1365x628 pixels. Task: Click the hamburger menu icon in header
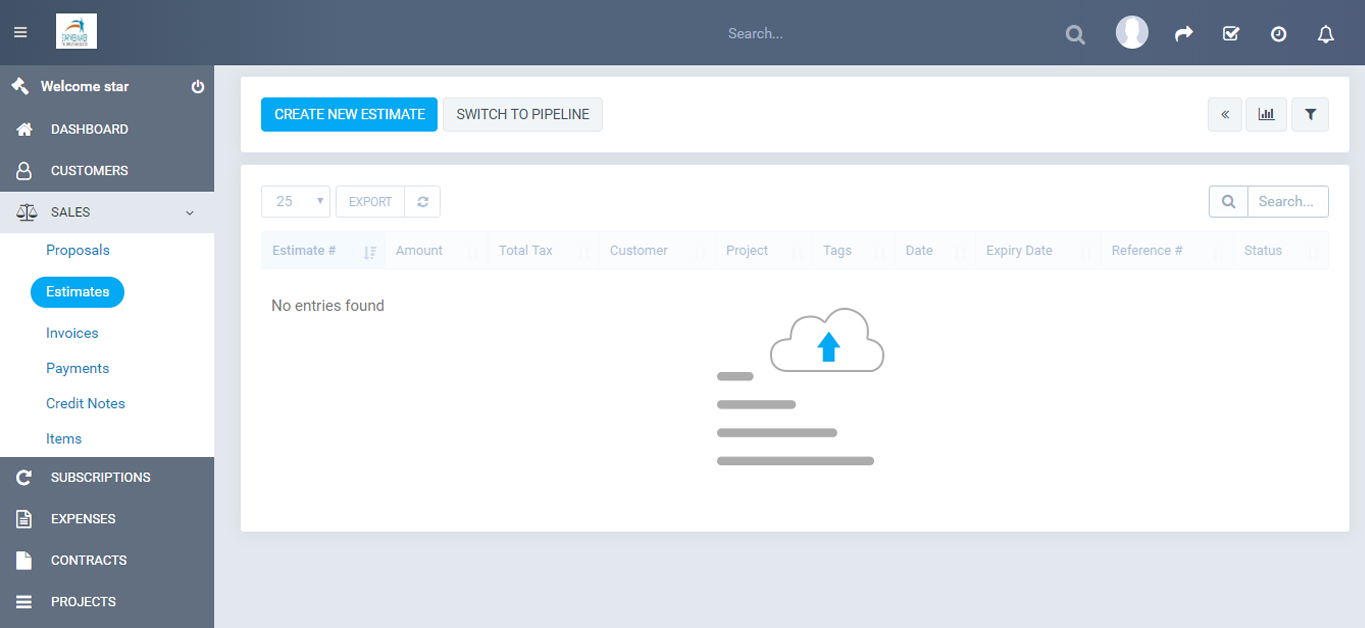tap(20, 33)
